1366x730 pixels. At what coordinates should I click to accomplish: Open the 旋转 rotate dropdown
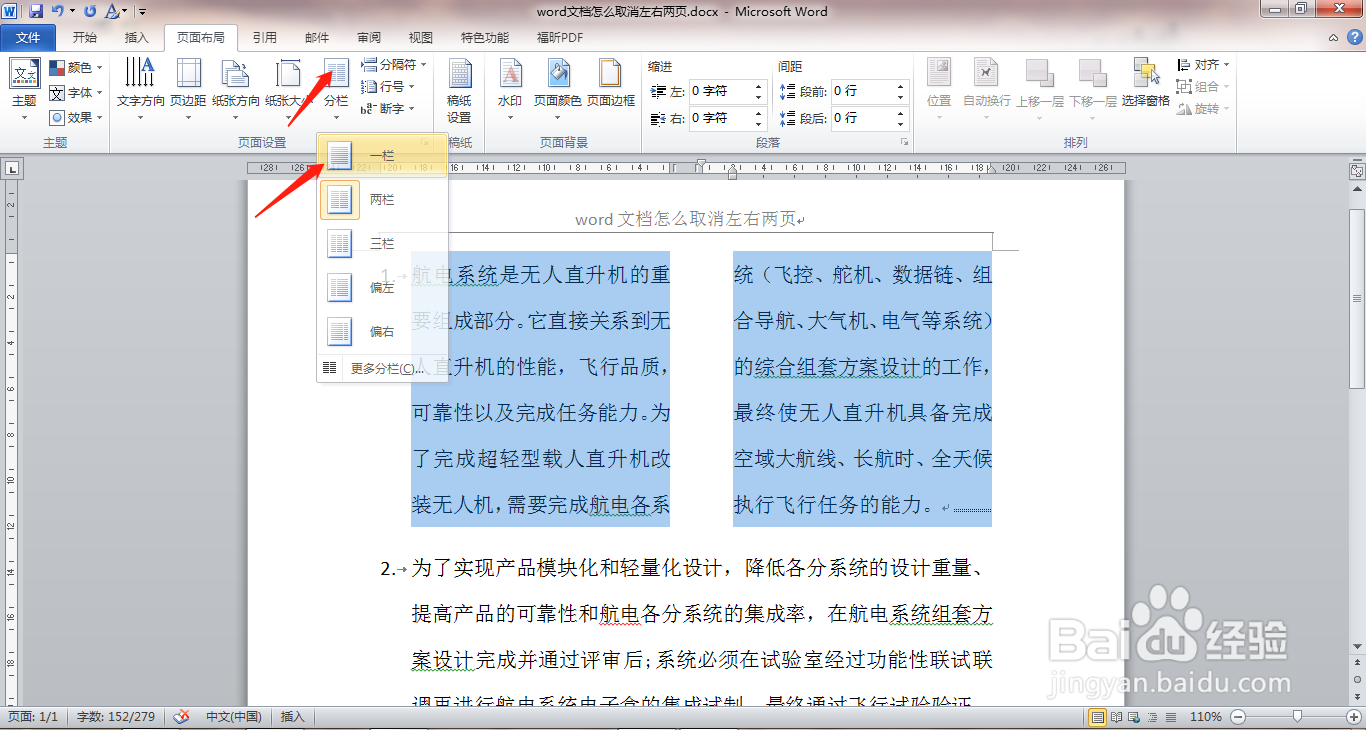tap(1203, 109)
